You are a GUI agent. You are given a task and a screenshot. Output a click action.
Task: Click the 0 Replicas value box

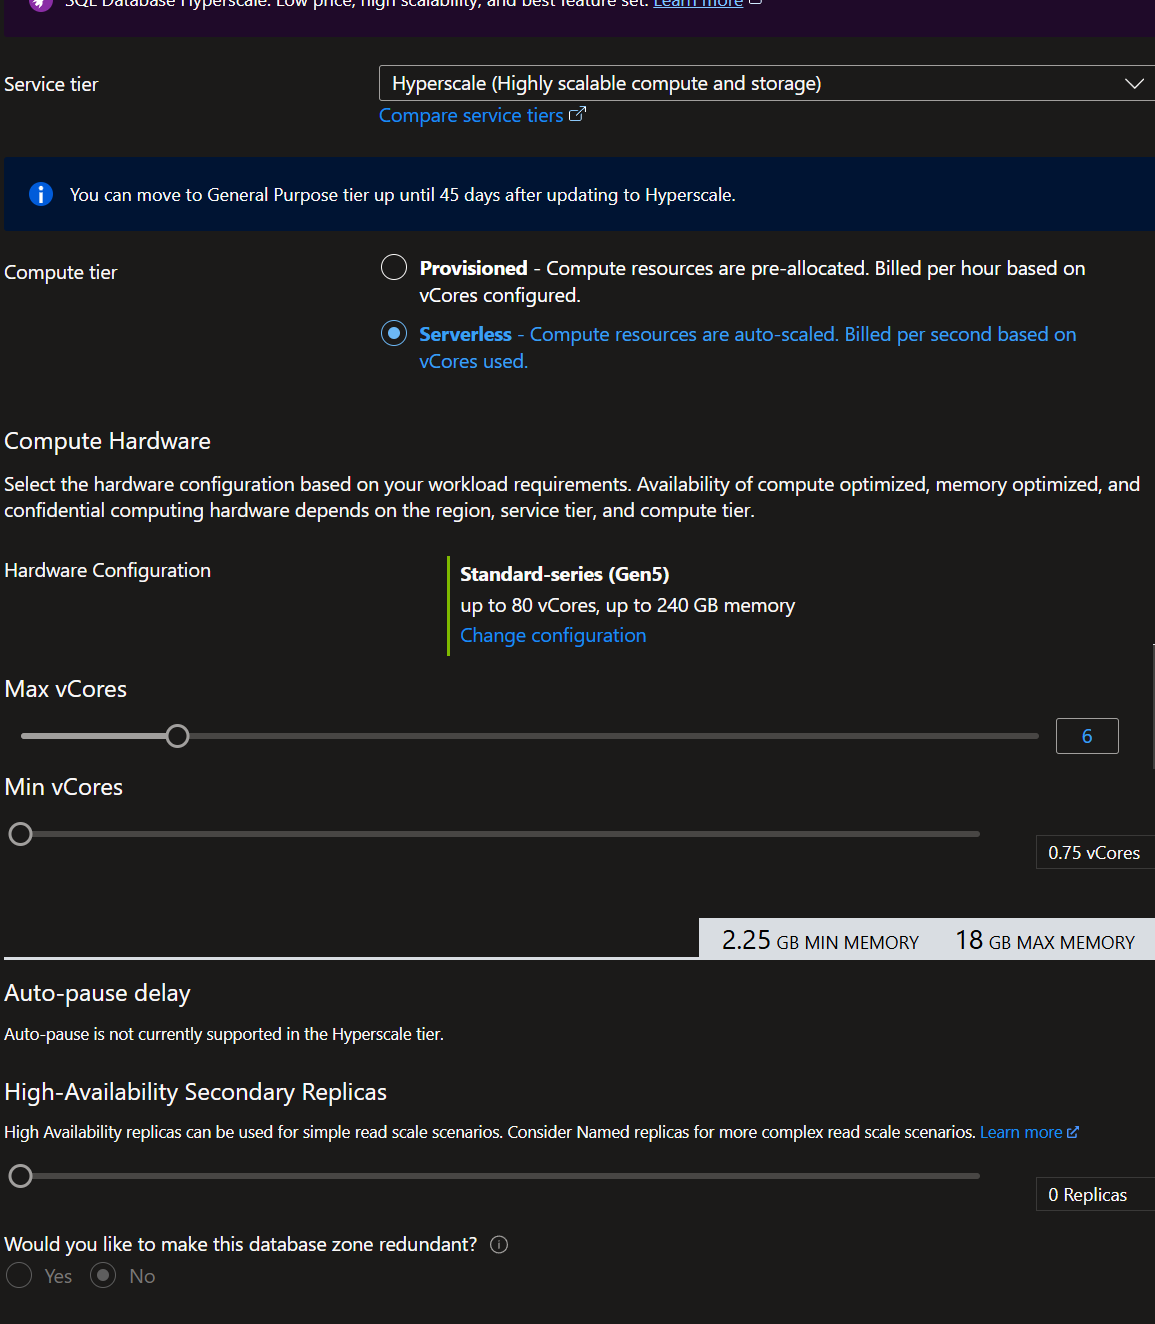[x=1094, y=1195]
